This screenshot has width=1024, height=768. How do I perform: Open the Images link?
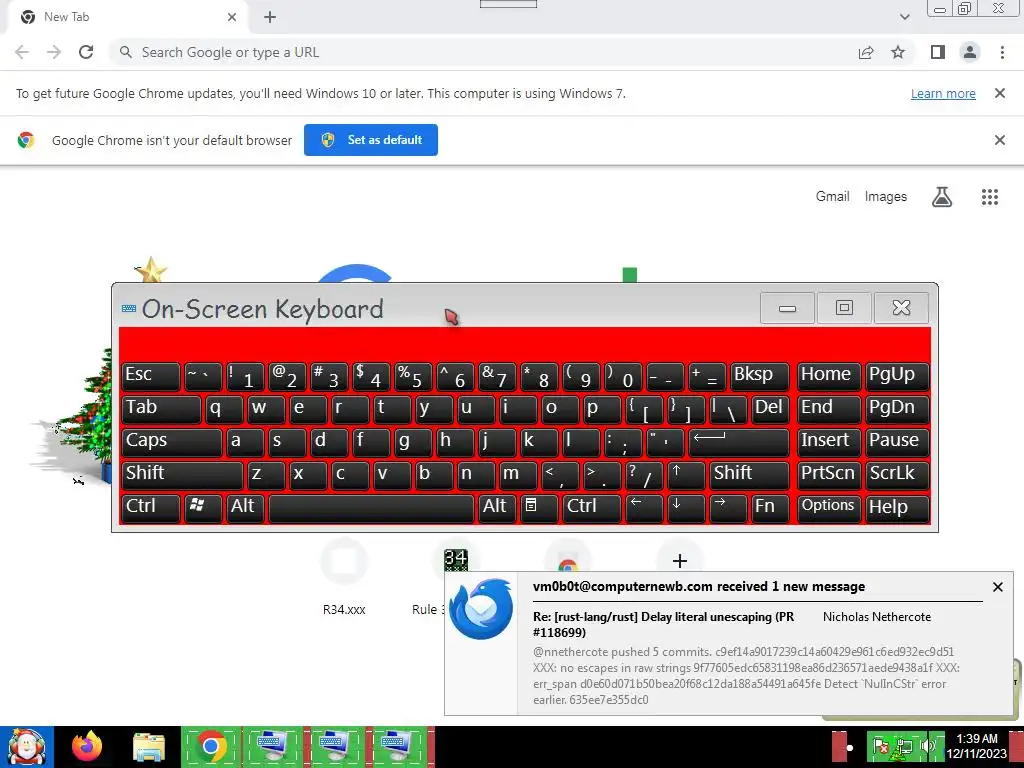coord(886,197)
